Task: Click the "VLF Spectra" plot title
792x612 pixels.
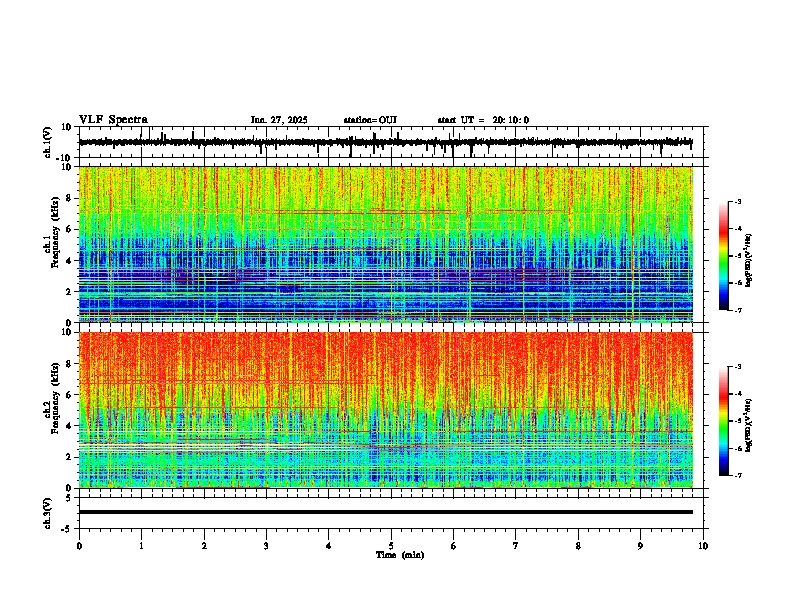Action: pyautogui.click(x=113, y=120)
